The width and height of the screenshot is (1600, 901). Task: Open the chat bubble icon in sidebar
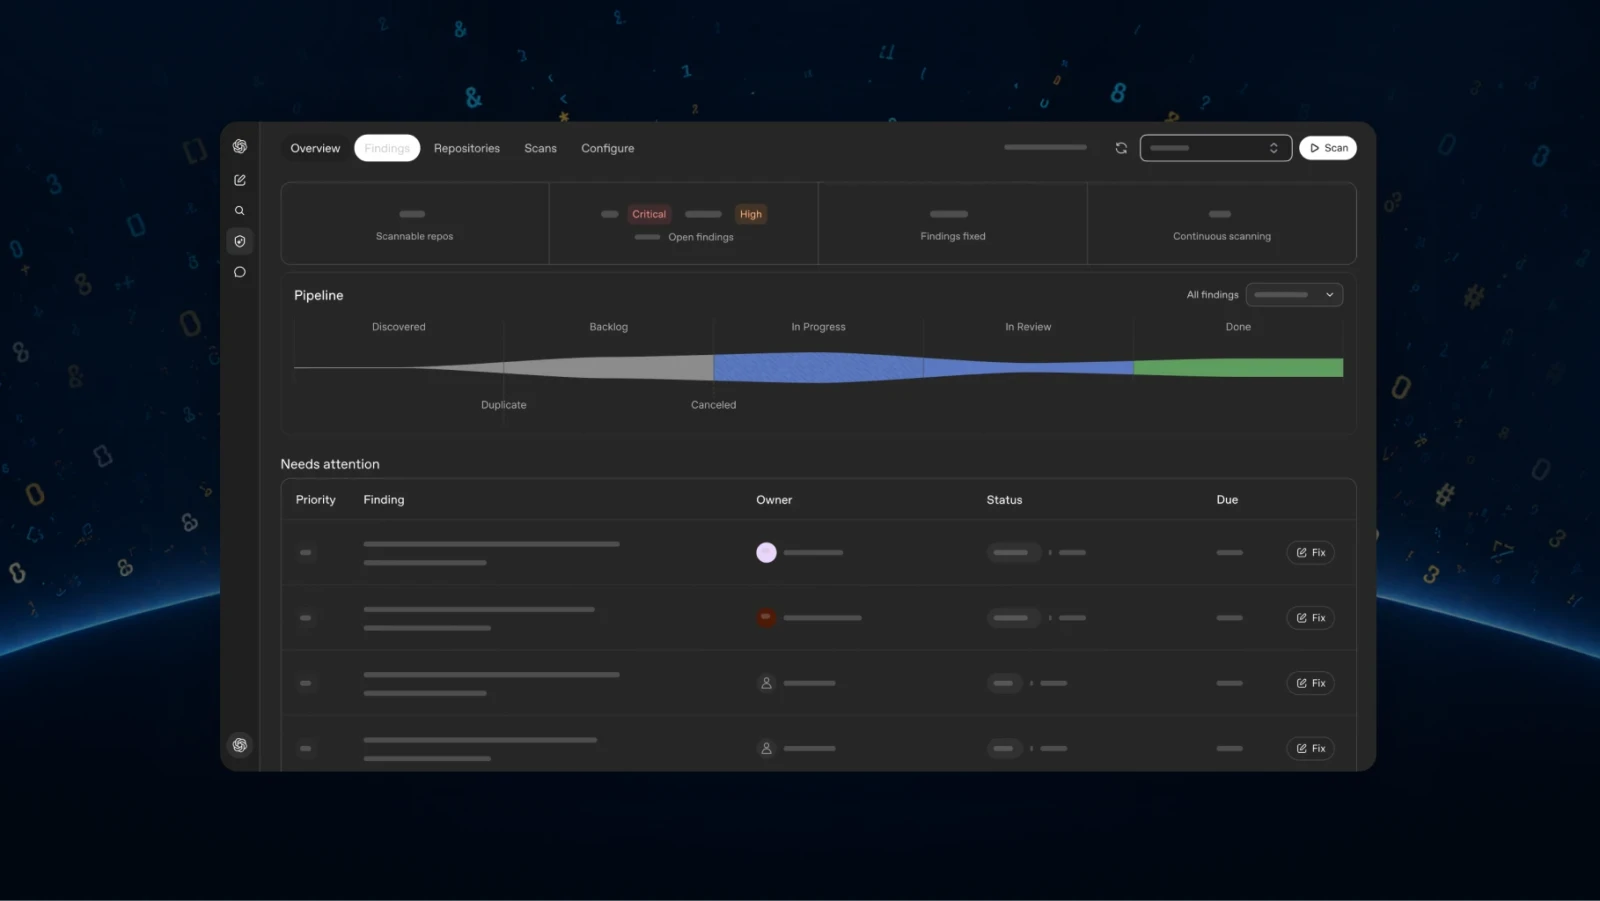click(x=240, y=272)
